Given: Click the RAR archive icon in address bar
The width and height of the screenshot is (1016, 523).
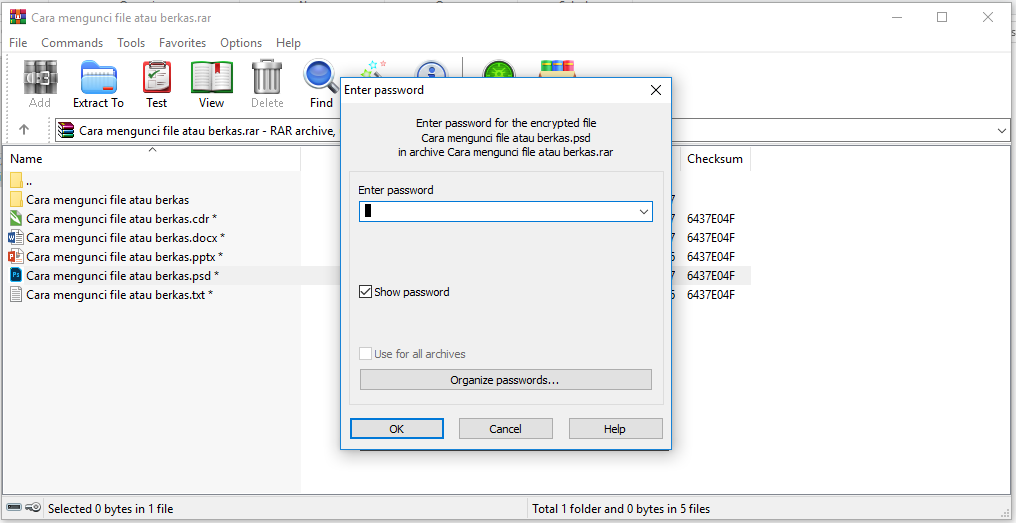Looking at the screenshot, I should (65, 131).
